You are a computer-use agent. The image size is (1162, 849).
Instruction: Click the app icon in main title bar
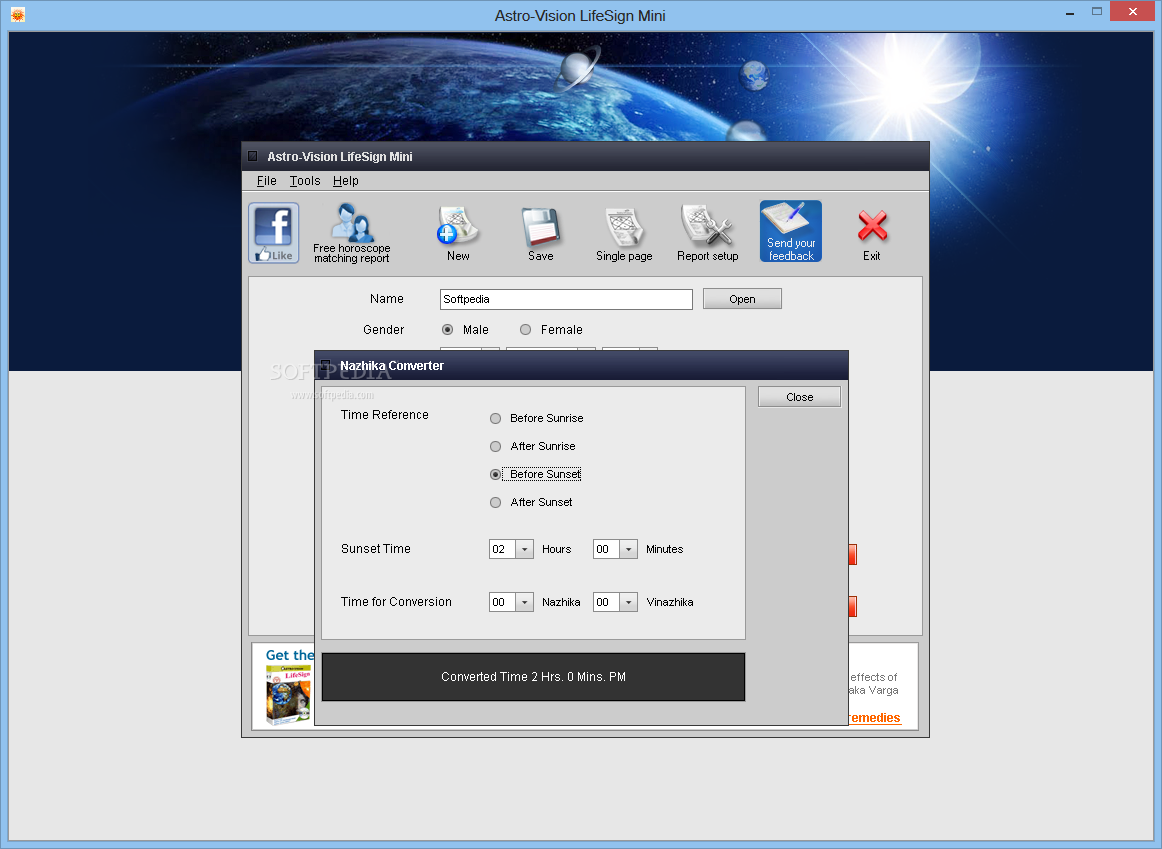pyautogui.click(x=18, y=15)
